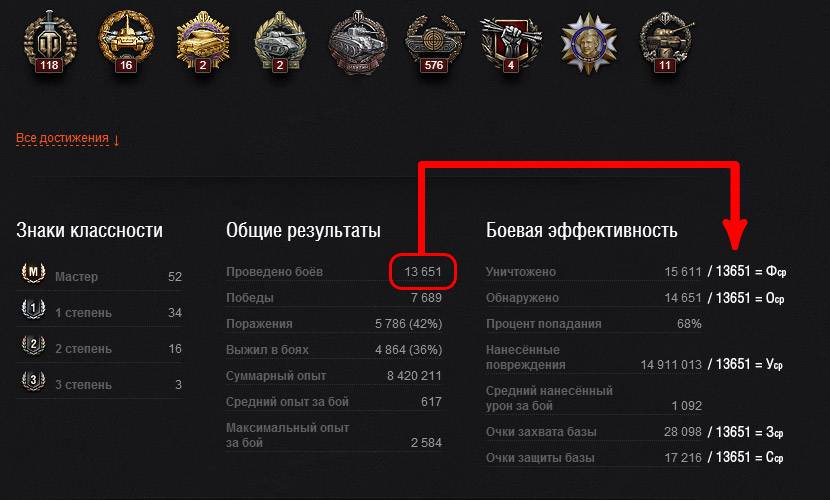Click the Процент попадания 68% row
The image size is (830, 500).
coord(594,323)
